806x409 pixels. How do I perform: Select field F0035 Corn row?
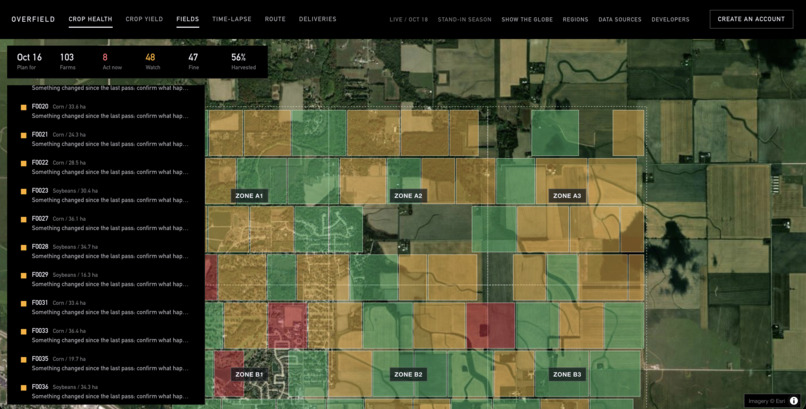tap(106, 363)
